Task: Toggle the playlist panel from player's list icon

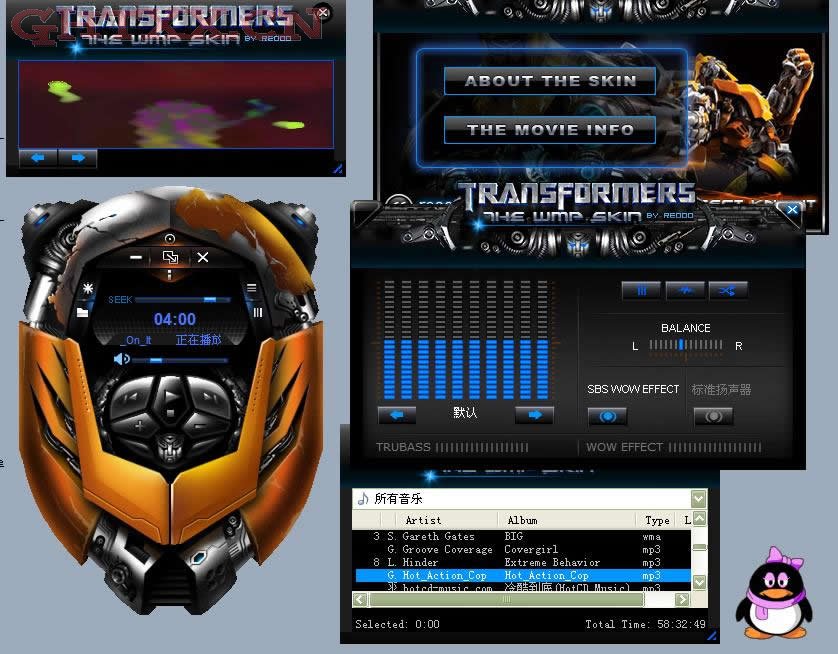Action: pyautogui.click(x=251, y=289)
